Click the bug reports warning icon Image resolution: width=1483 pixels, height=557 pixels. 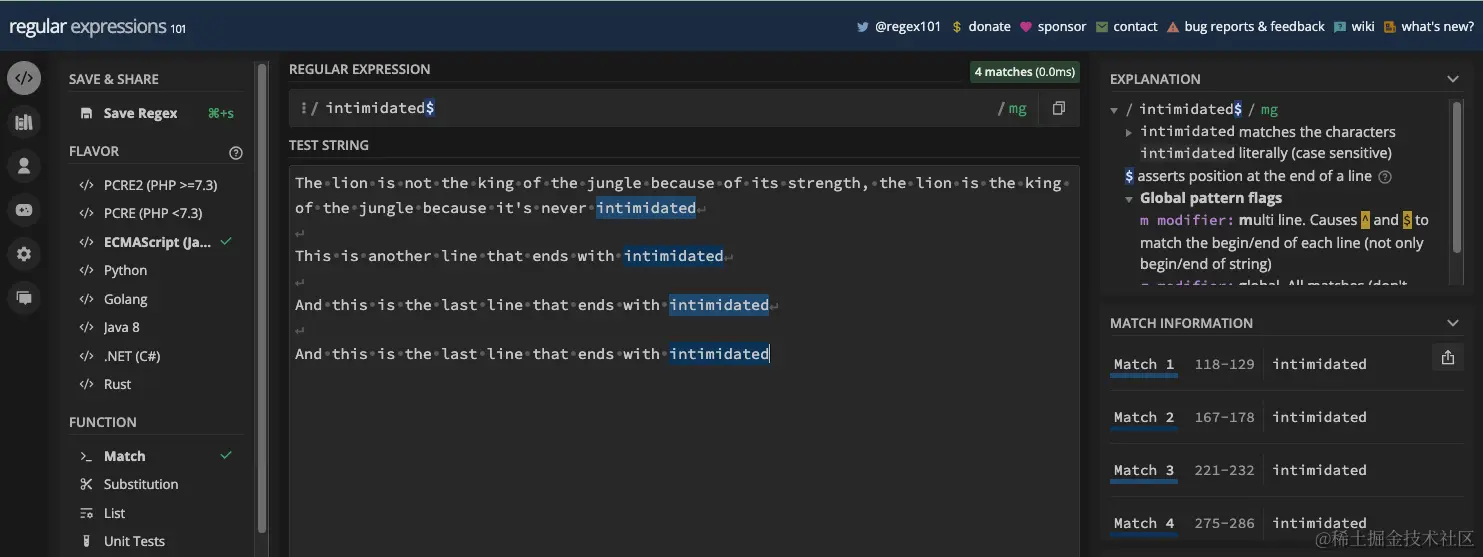click(1173, 27)
